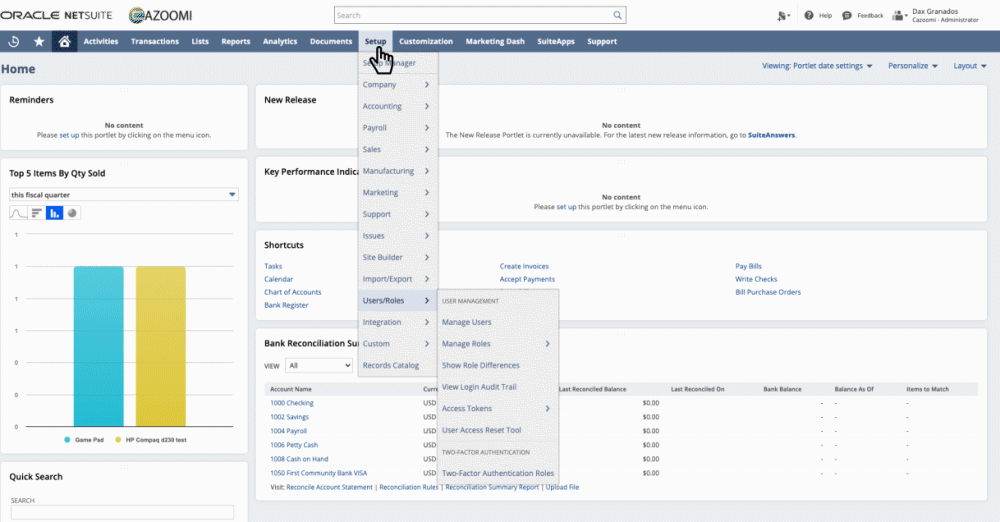Image resolution: width=1000 pixels, height=522 pixels.
Task: Click the Shortcuts star icon
Action: (x=39, y=41)
